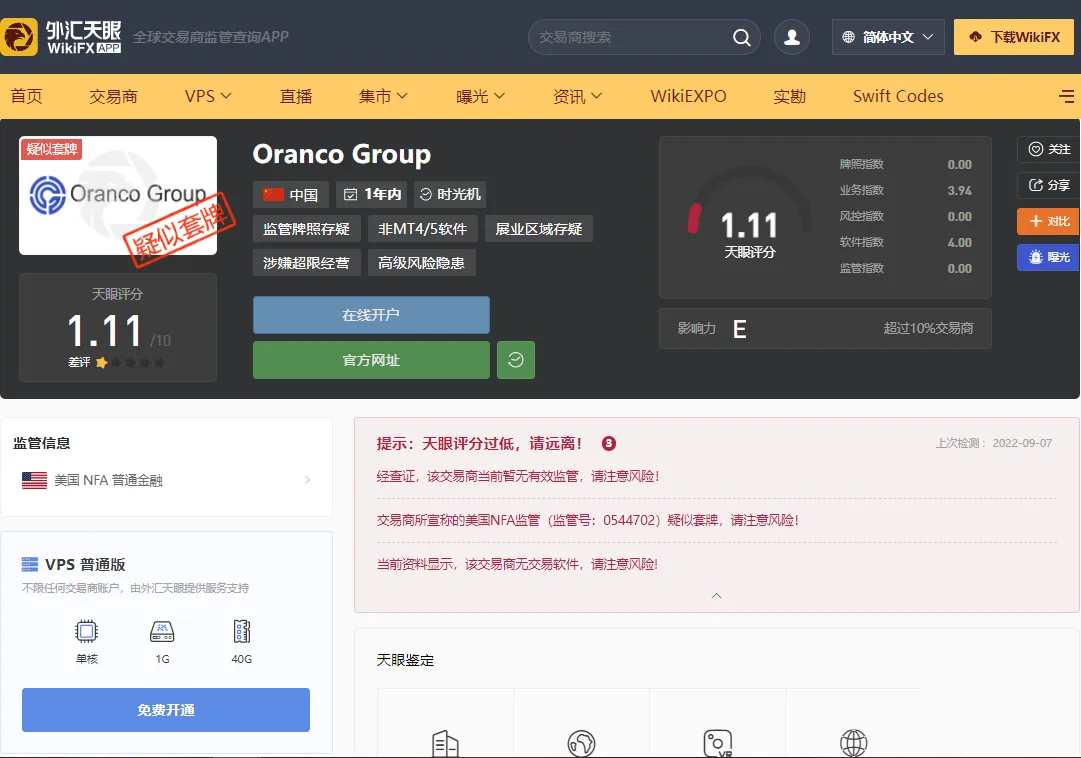Click the red 疑似套牌 corner badge

[52, 149]
